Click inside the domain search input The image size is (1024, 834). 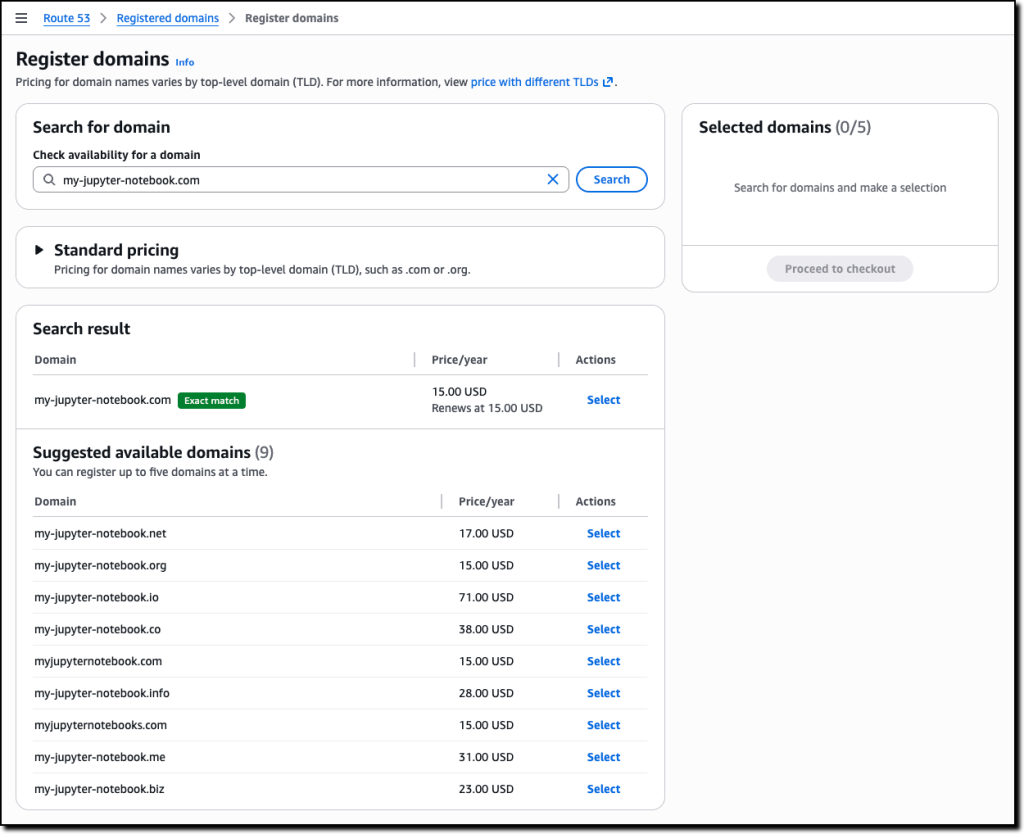pyautogui.click(x=300, y=180)
